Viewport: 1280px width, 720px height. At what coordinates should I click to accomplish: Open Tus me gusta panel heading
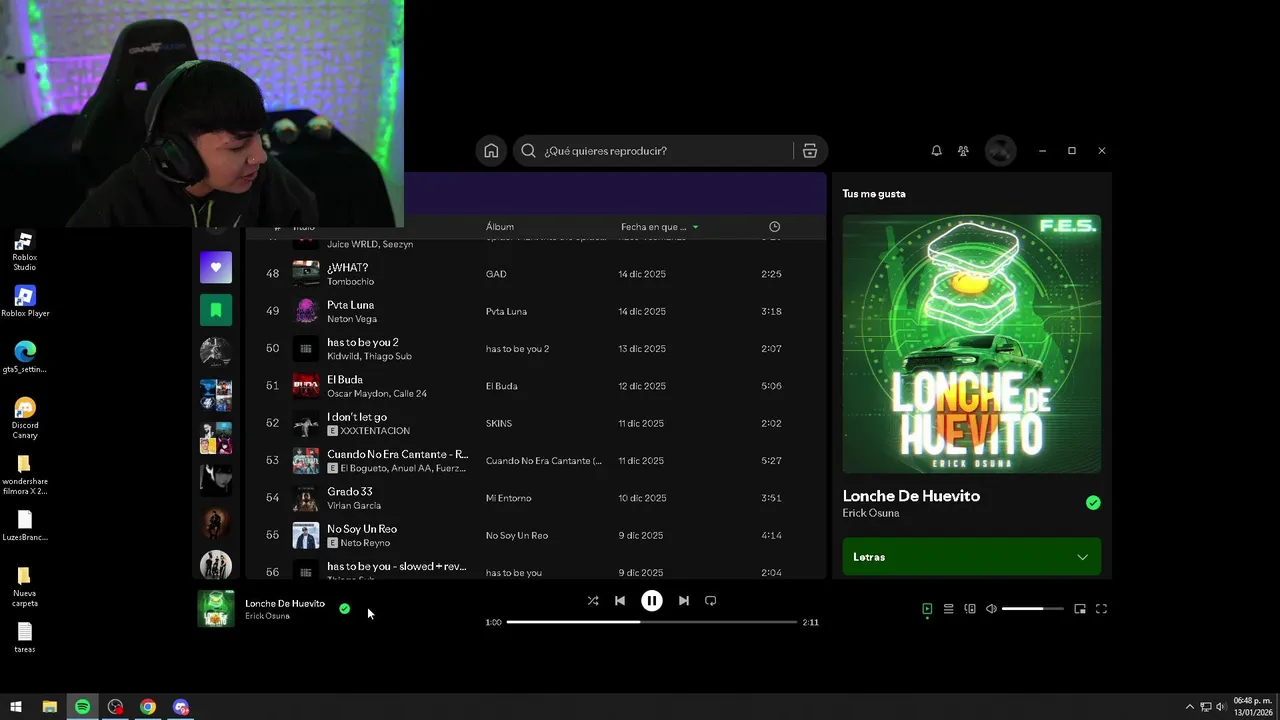(x=874, y=194)
